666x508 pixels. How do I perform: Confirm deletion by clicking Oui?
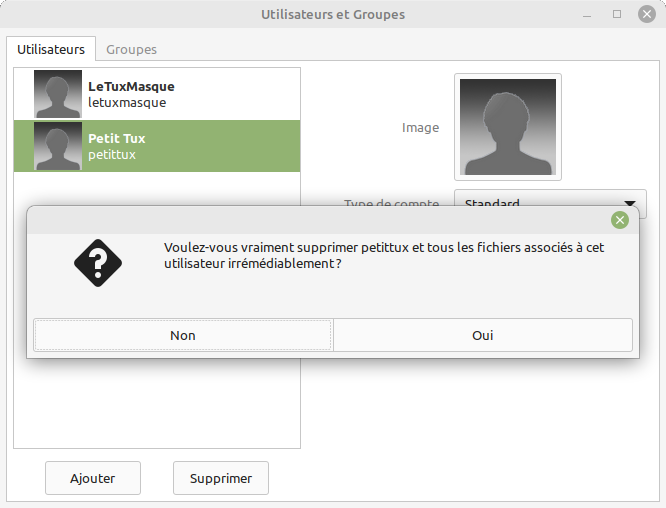click(483, 335)
